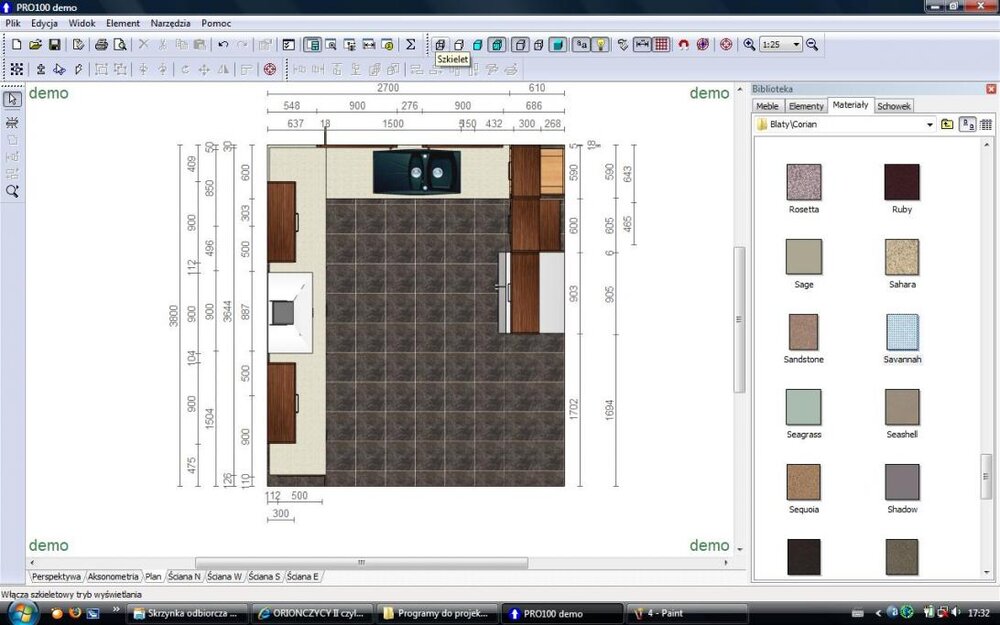Click the Sigma summary icon
1000x625 pixels.
(x=410, y=45)
